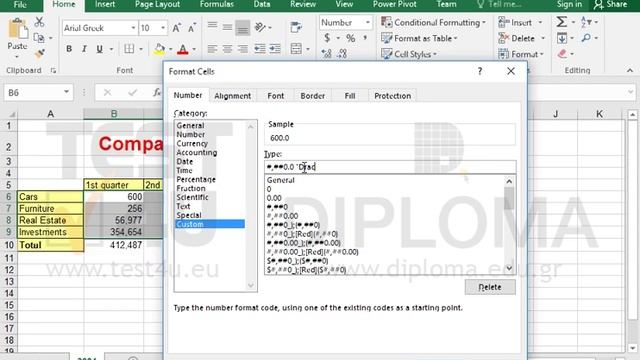Image resolution: width=640 pixels, height=360 pixels.
Task: Center text horizontally icon
Action: 227,49
